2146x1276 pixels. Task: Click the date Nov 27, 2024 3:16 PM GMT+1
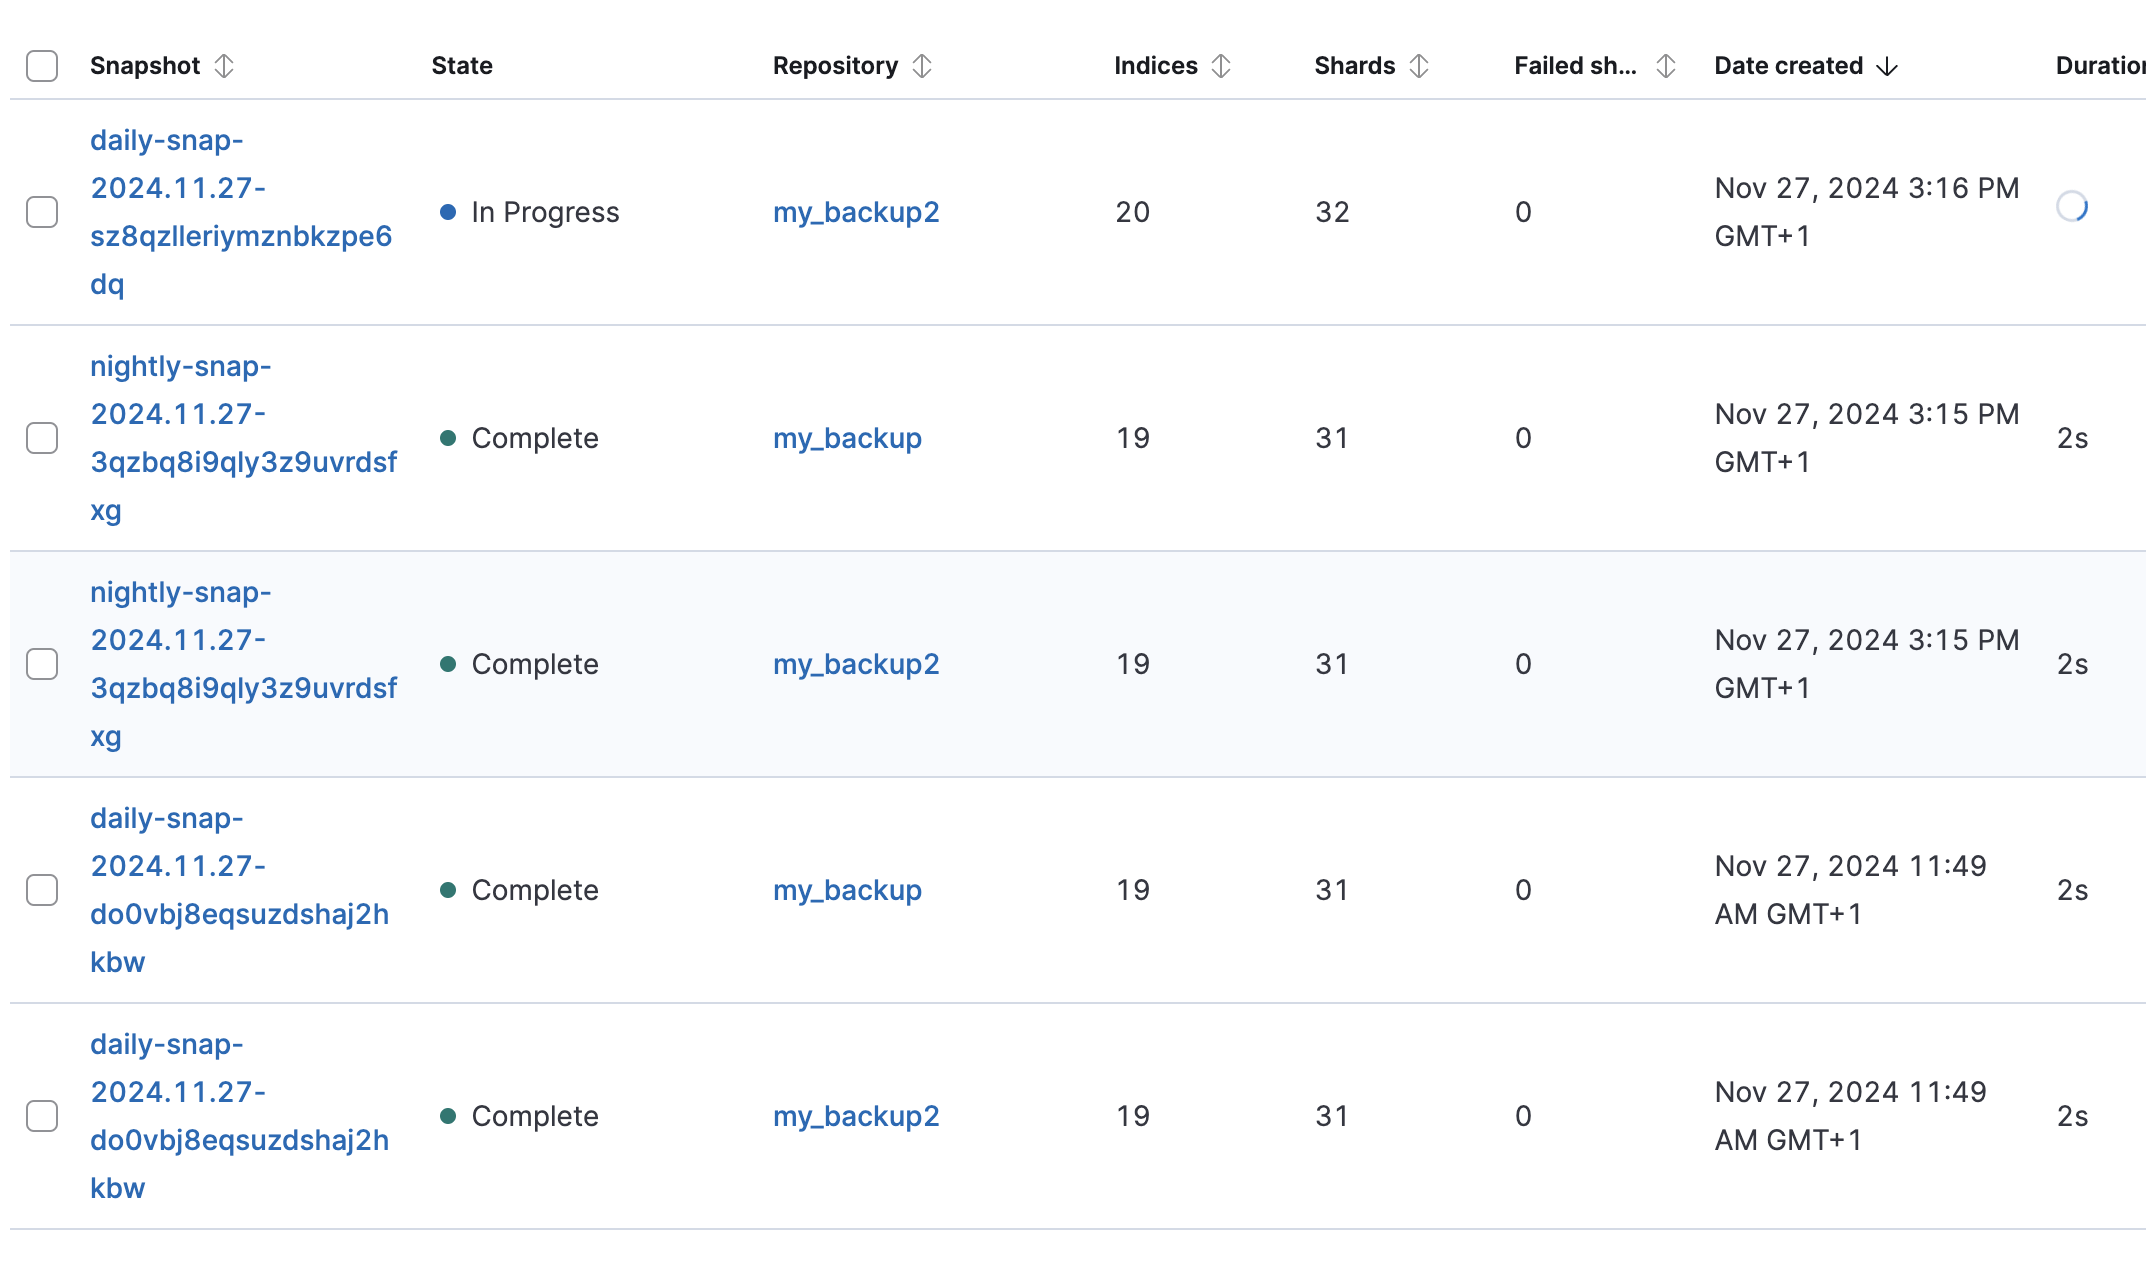pos(1867,212)
